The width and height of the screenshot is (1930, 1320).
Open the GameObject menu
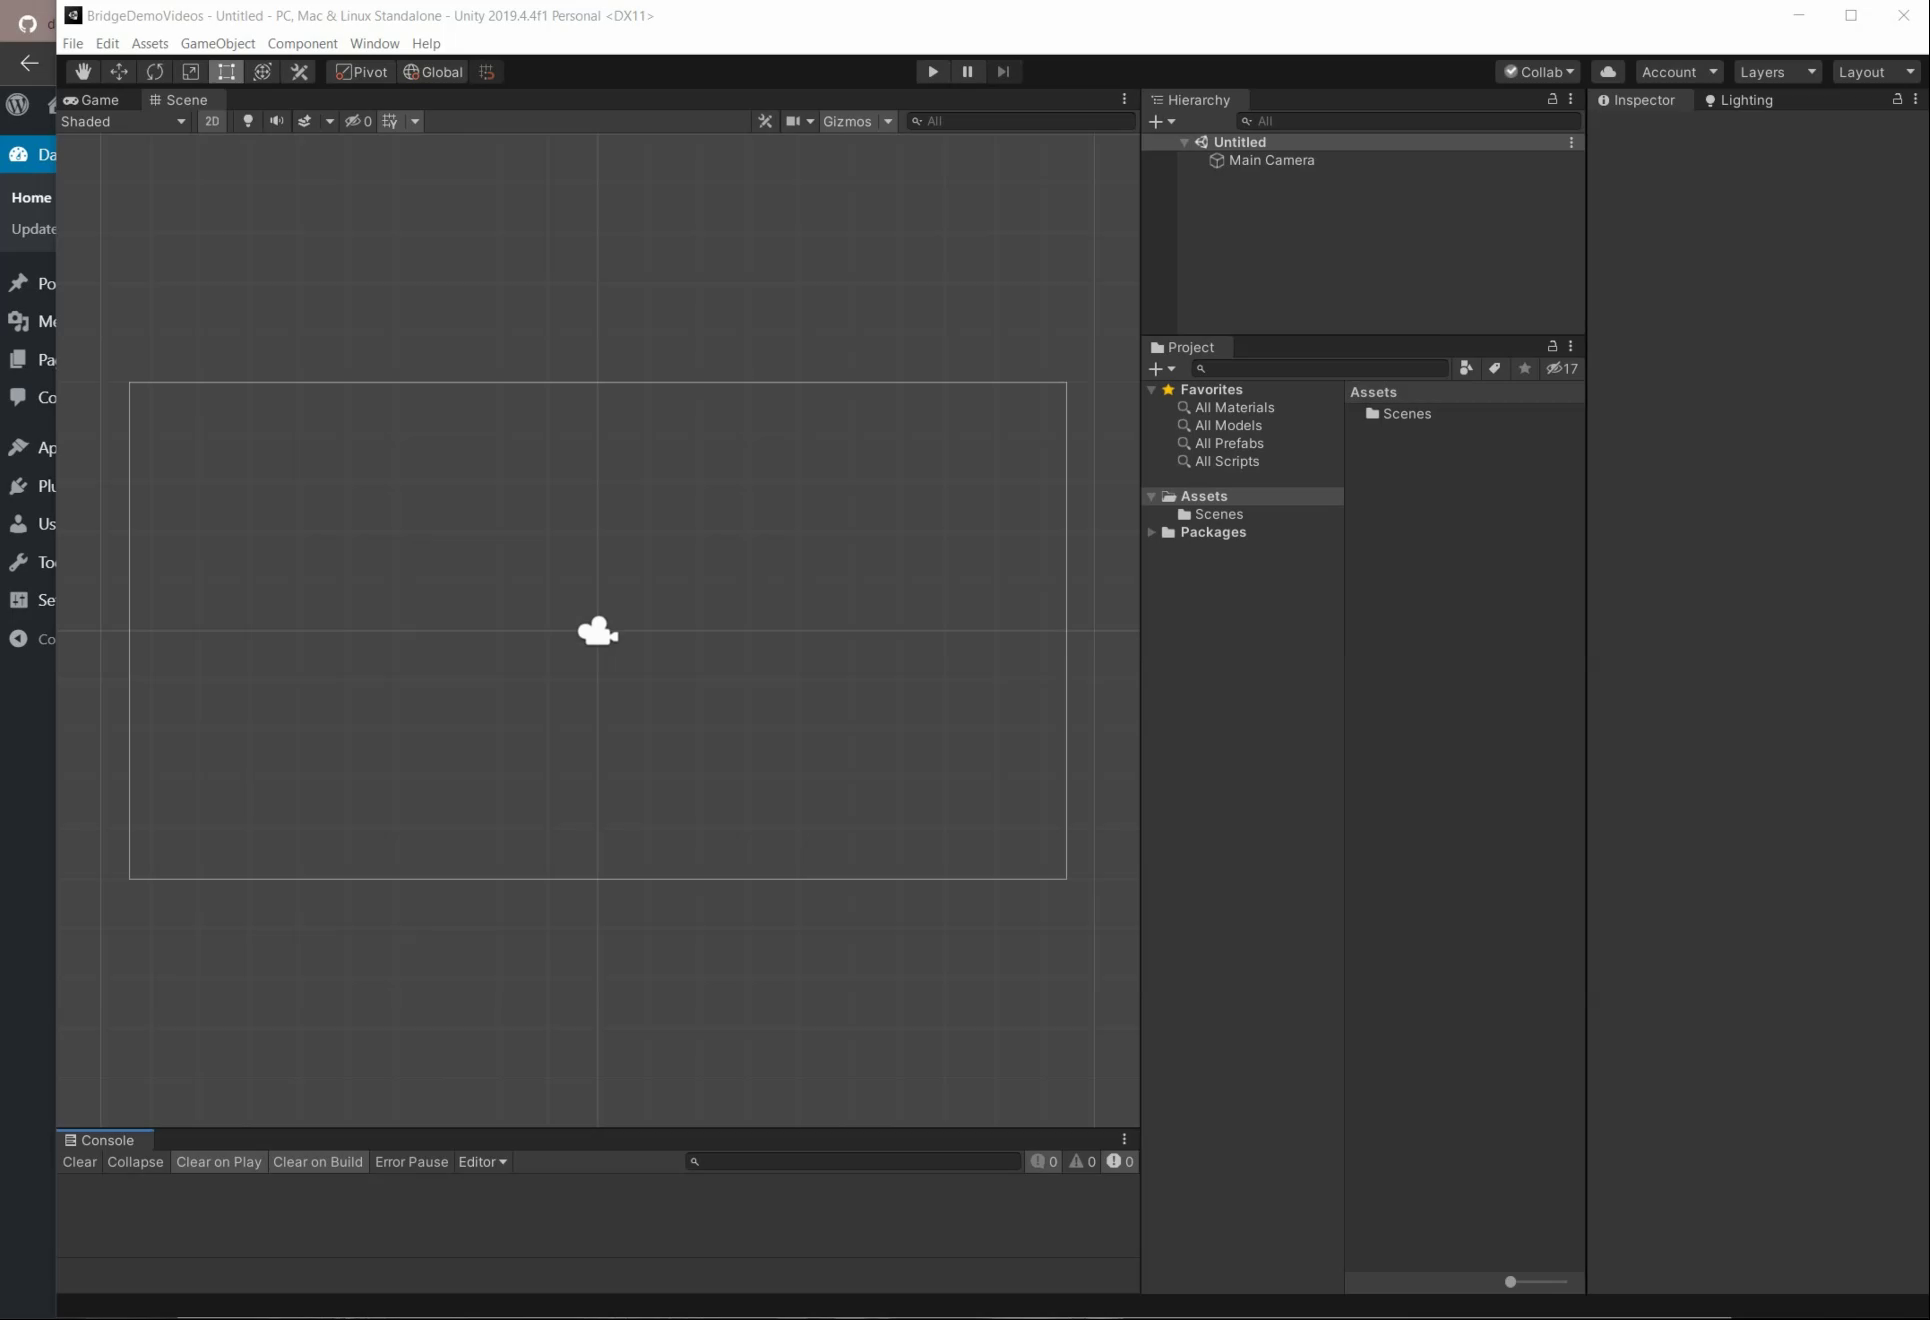[217, 43]
